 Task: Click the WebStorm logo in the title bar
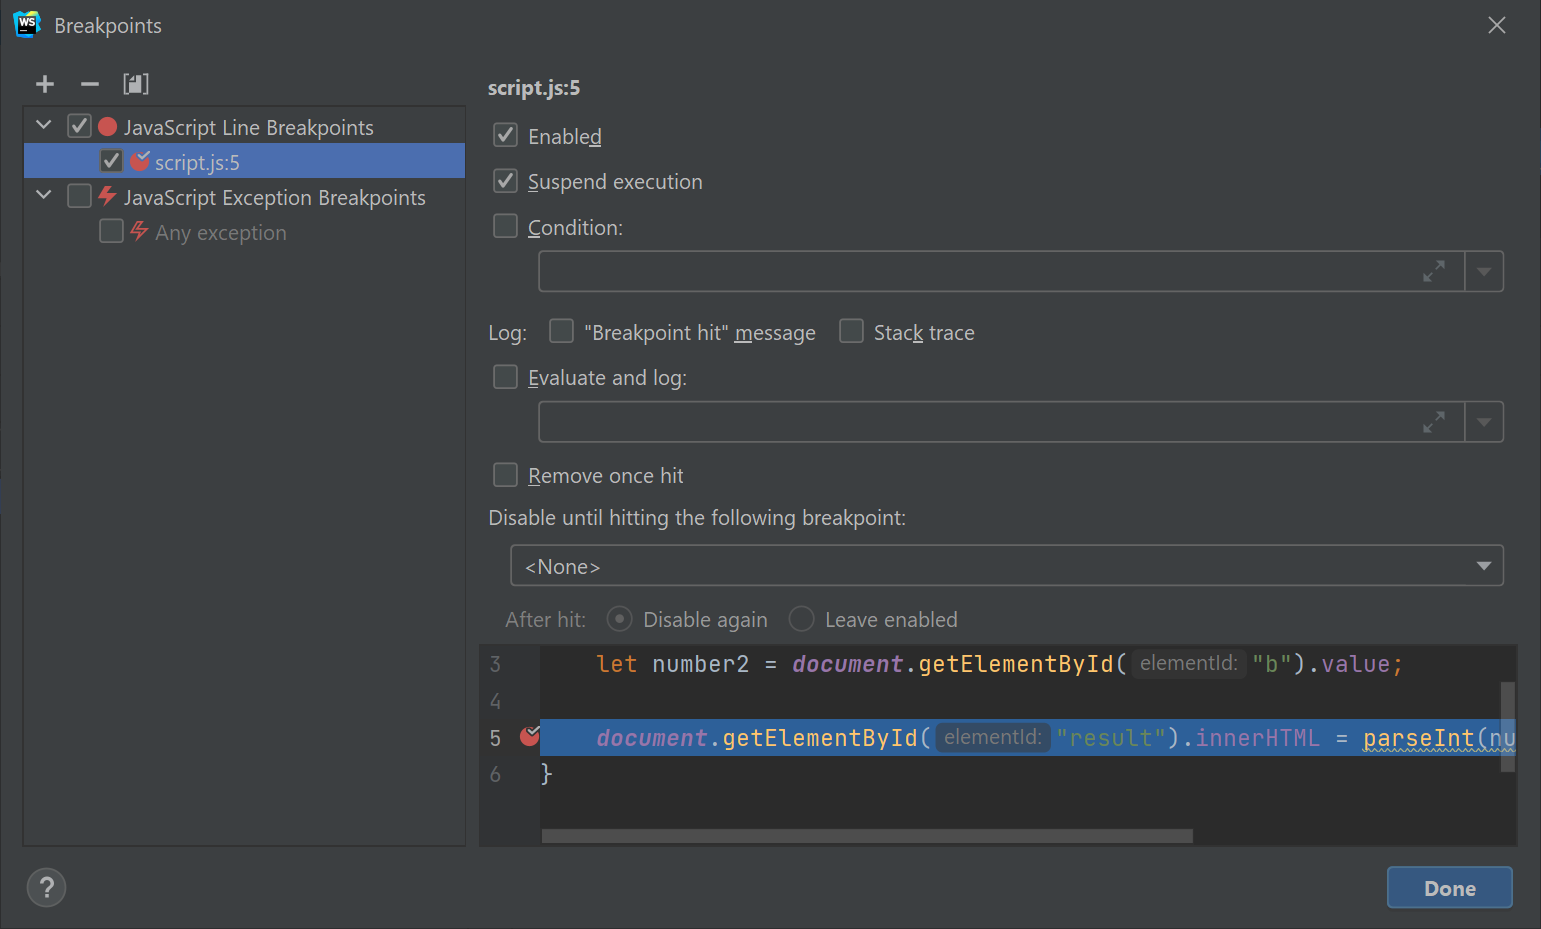point(26,24)
